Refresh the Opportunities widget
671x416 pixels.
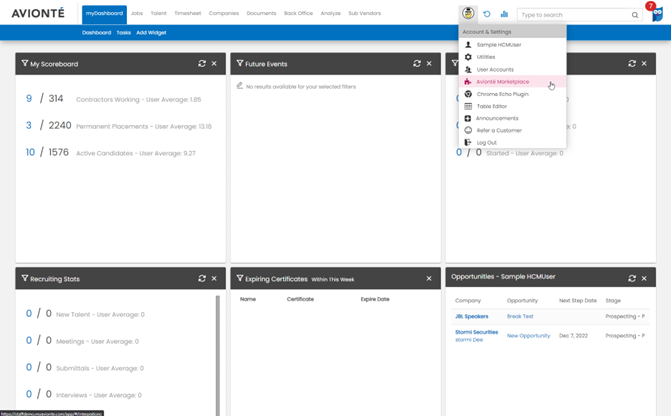click(632, 278)
